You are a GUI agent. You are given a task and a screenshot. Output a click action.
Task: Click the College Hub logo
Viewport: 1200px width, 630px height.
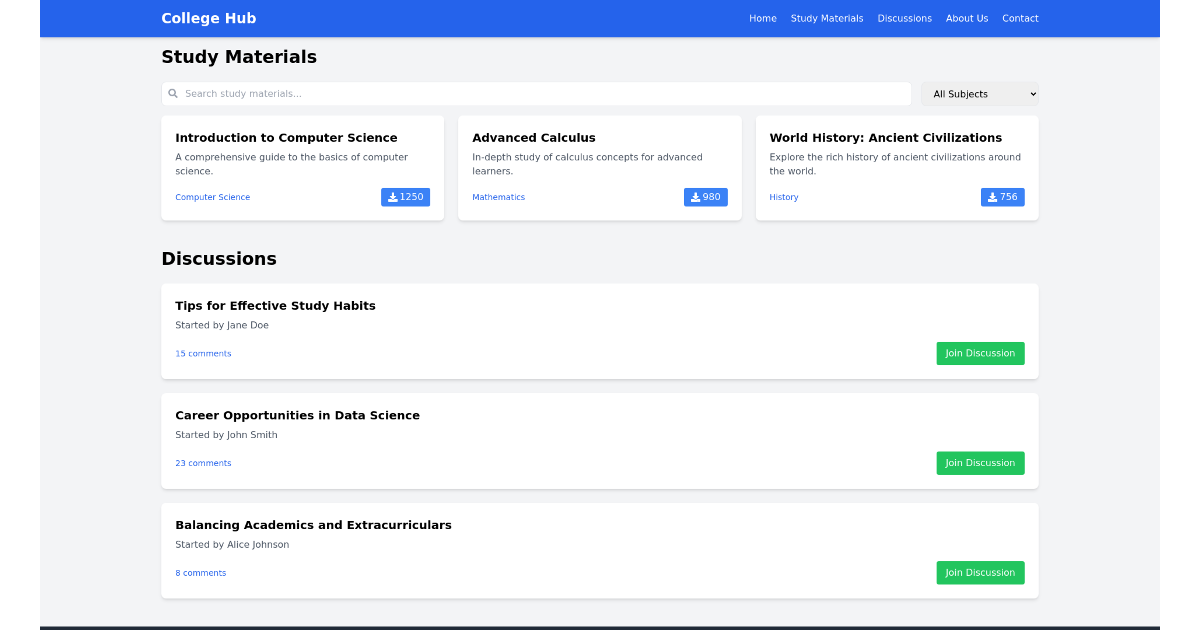[208, 18]
